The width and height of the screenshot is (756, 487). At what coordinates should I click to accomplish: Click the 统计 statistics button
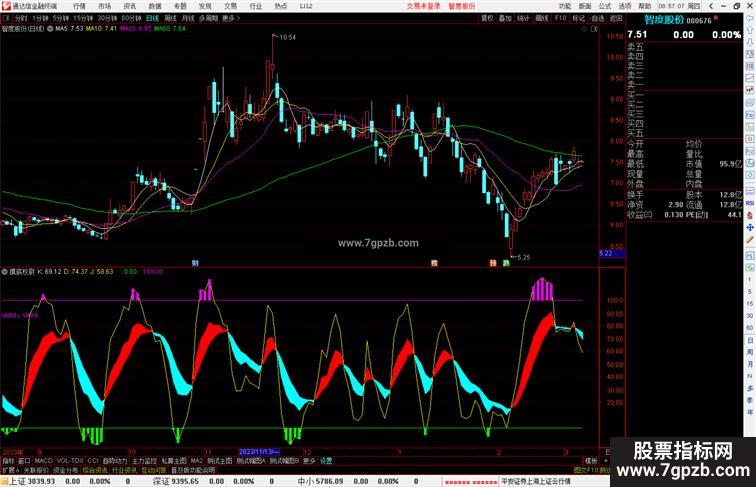tap(524, 18)
